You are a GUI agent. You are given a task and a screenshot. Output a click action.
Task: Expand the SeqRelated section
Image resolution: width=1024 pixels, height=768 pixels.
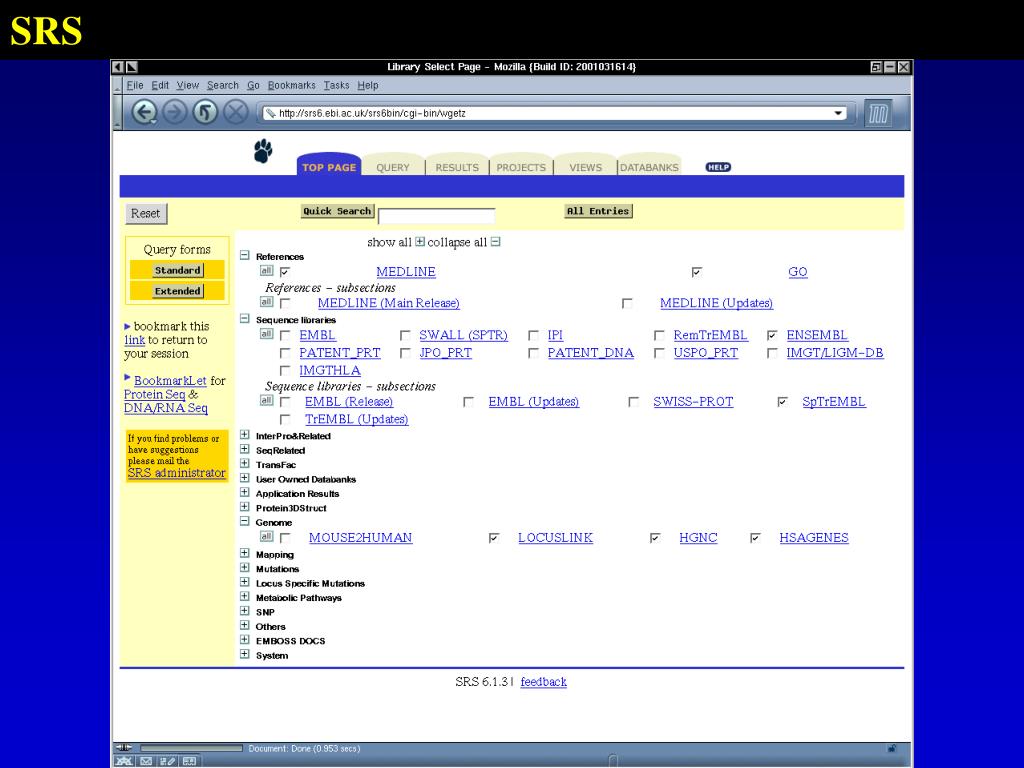244,449
